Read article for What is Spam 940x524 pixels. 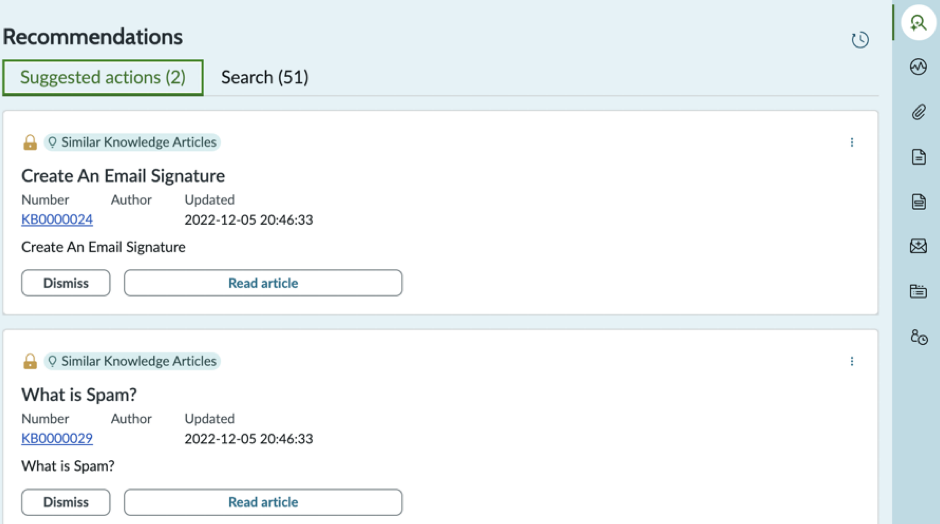(x=263, y=502)
